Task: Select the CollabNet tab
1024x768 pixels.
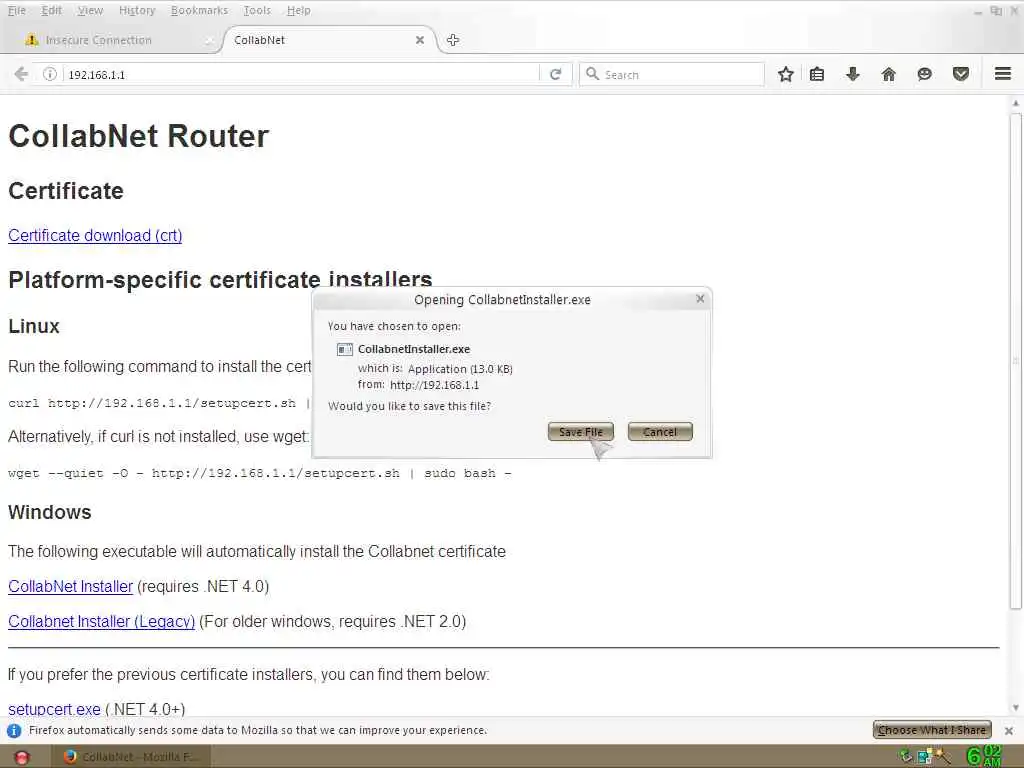Action: pos(327,40)
